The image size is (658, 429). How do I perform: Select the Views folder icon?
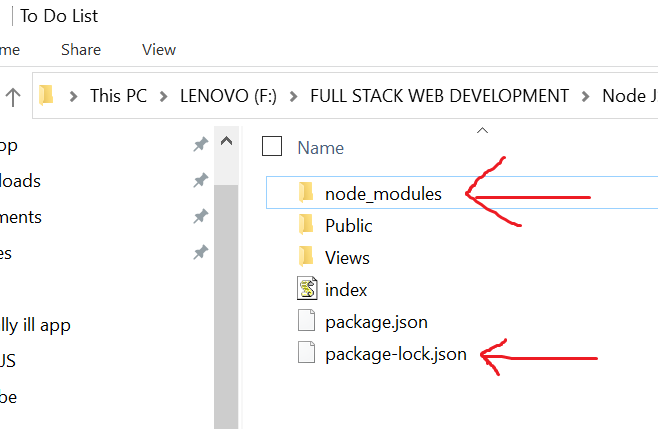306,256
